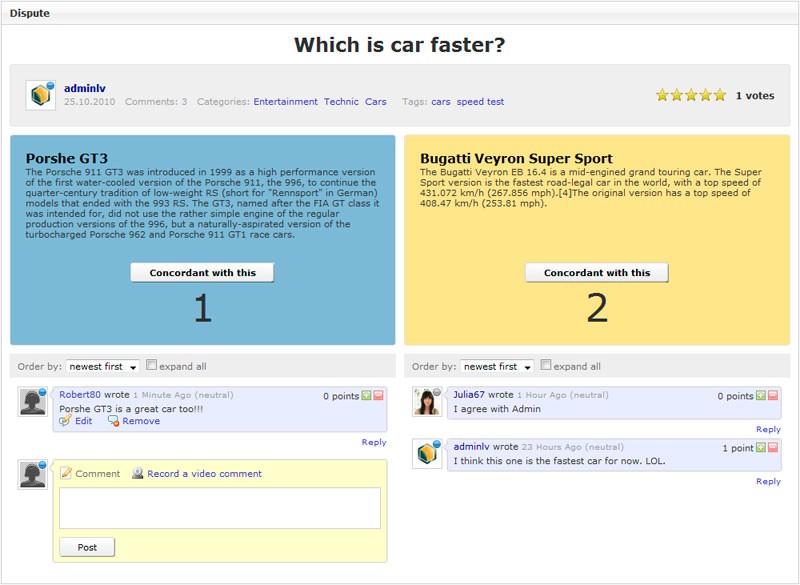
Task: Open Robert80's profile link
Action: [80, 395]
